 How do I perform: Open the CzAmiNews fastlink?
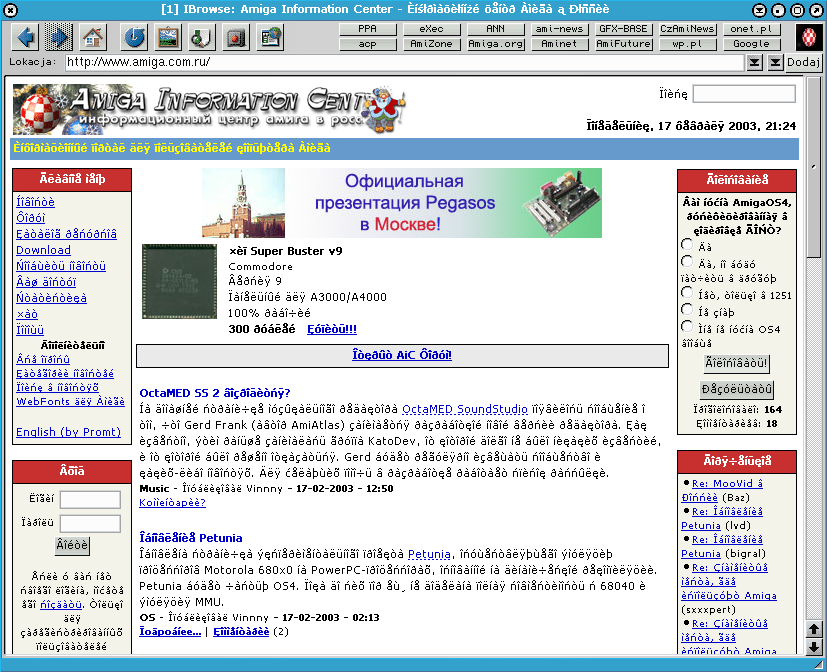(x=687, y=29)
